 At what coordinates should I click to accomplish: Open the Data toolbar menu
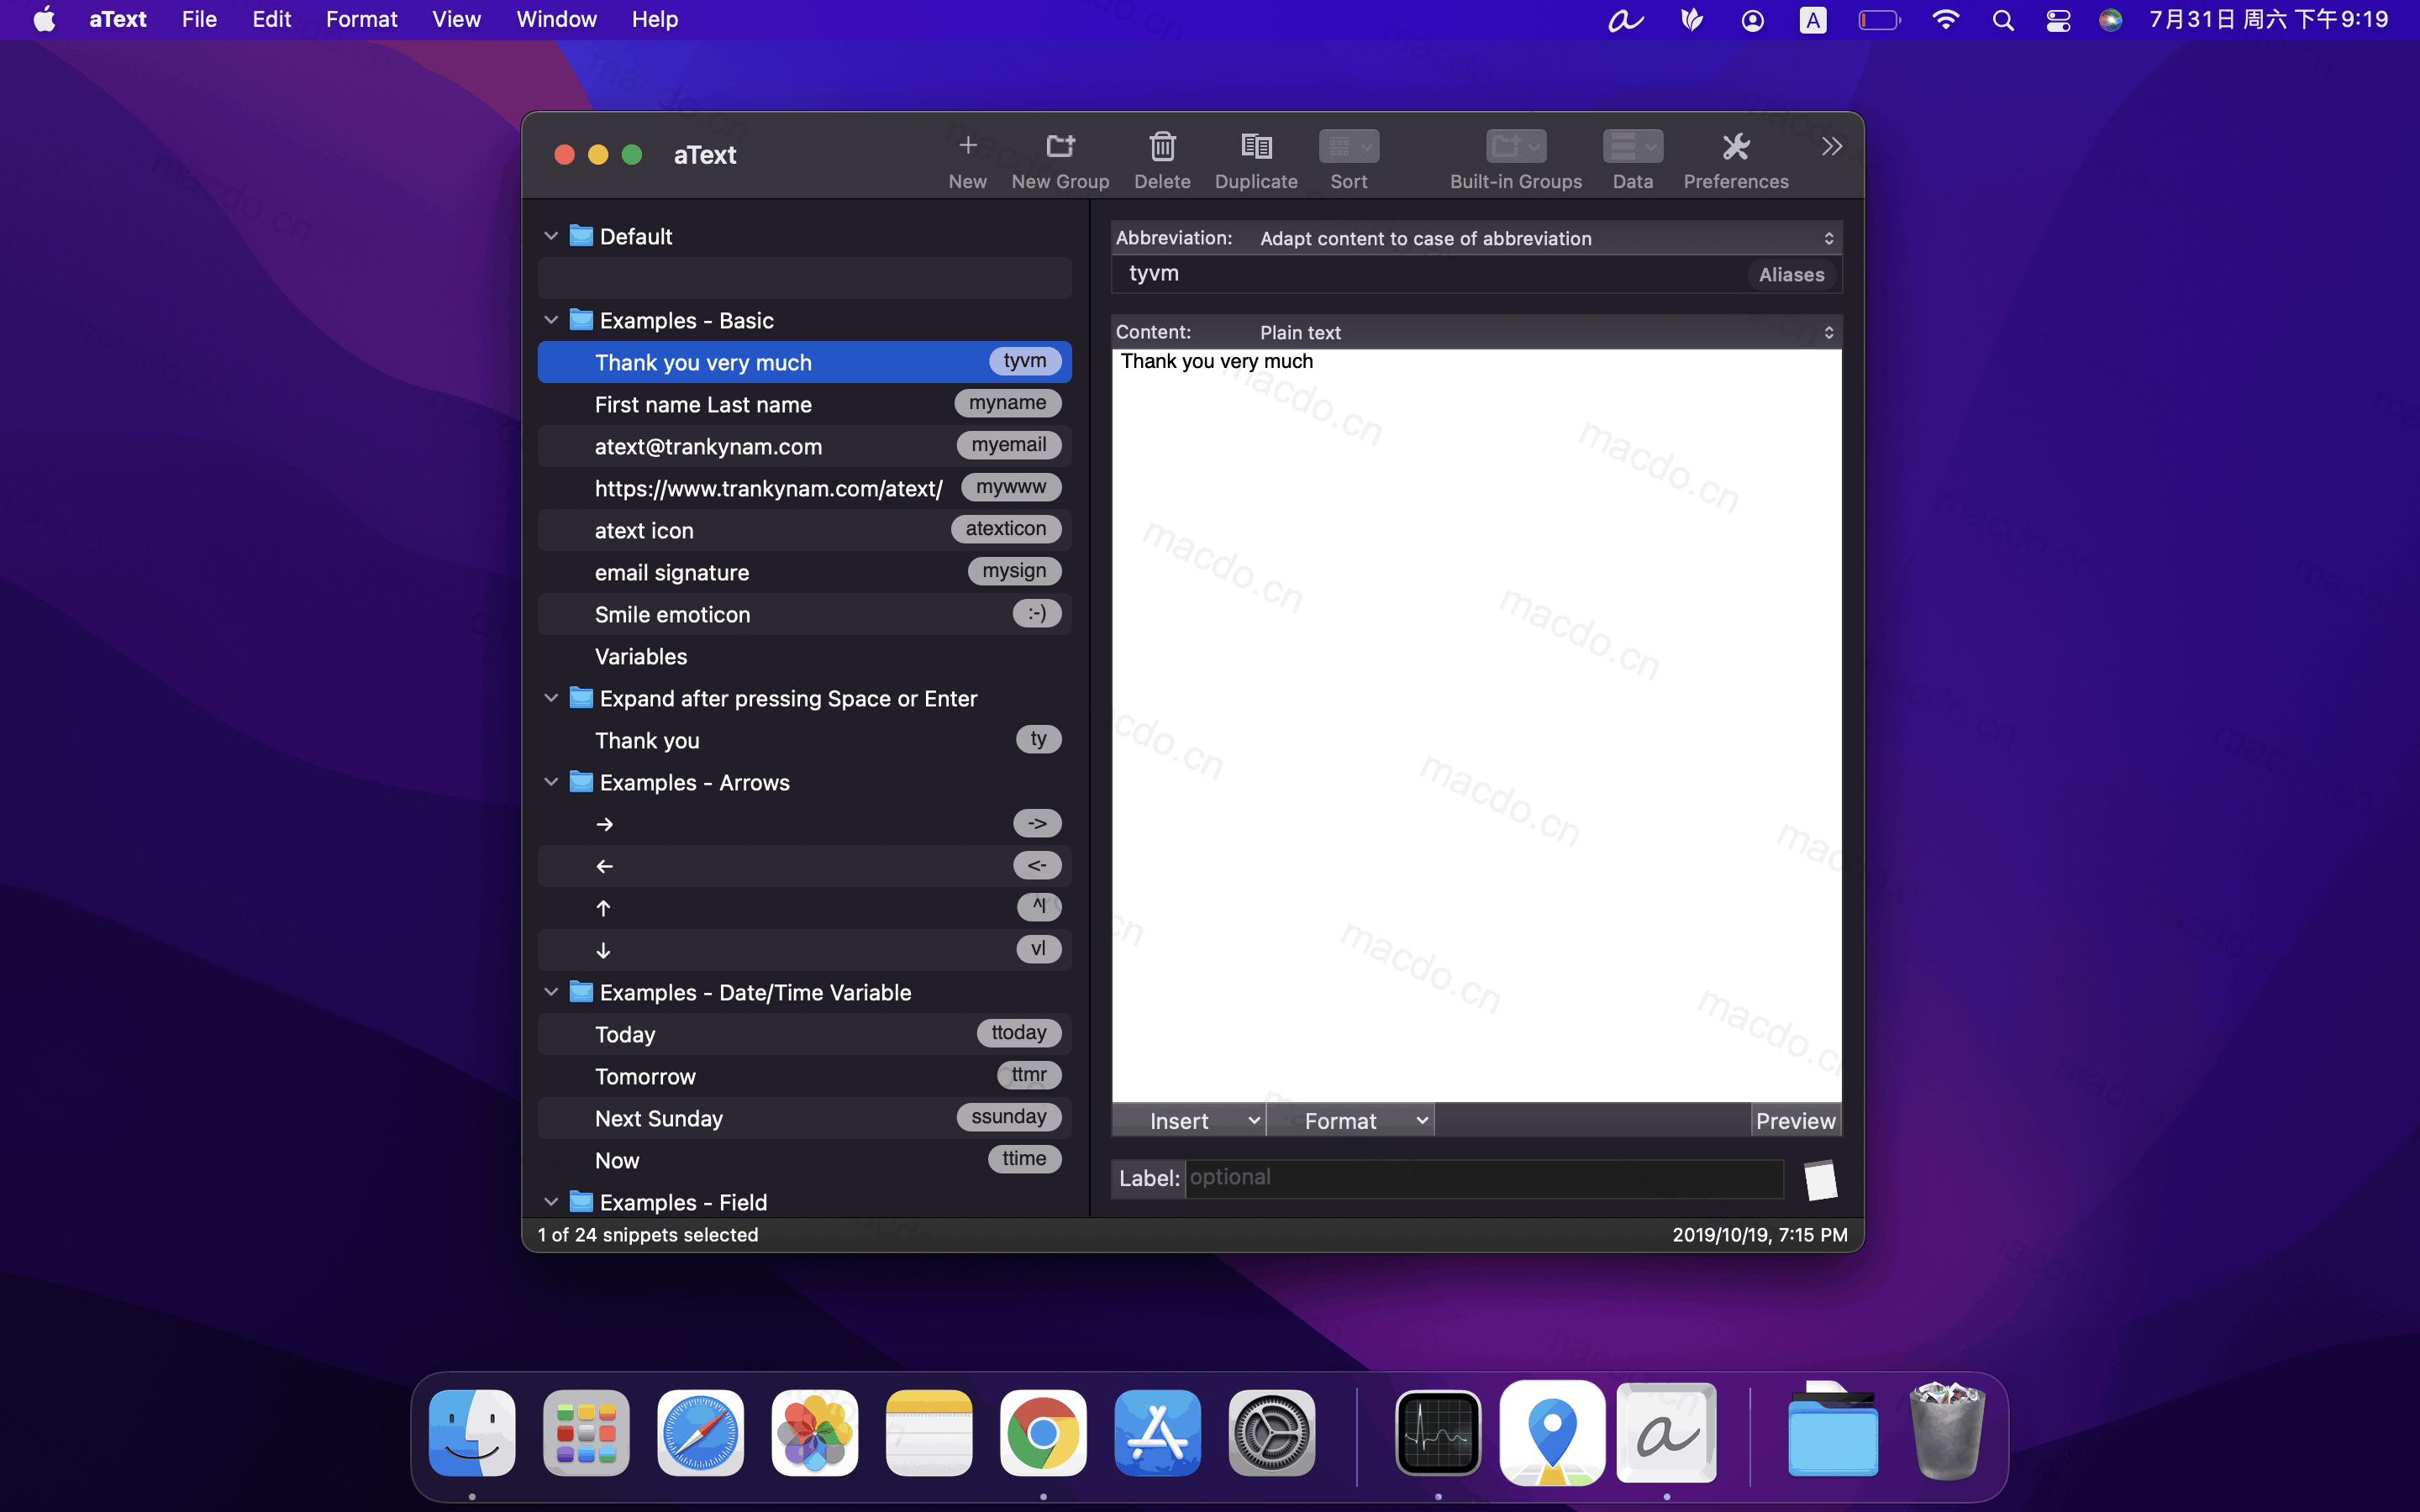(1632, 147)
